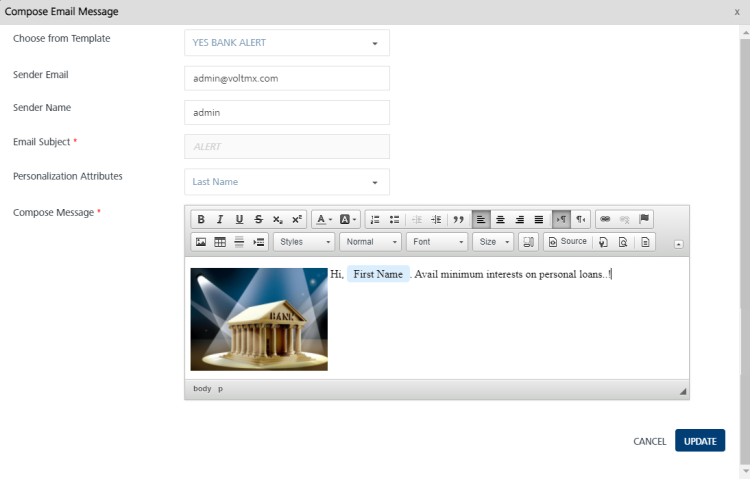This screenshot has height=479, width=750.
Task: Open the Font dropdown
Action: click(x=437, y=242)
